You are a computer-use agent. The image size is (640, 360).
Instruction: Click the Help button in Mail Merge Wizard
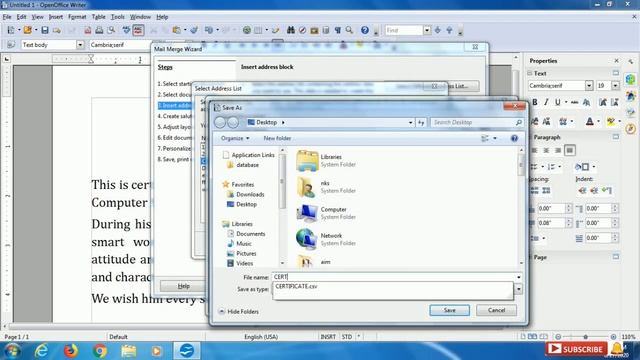pyautogui.click(x=184, y=286)
